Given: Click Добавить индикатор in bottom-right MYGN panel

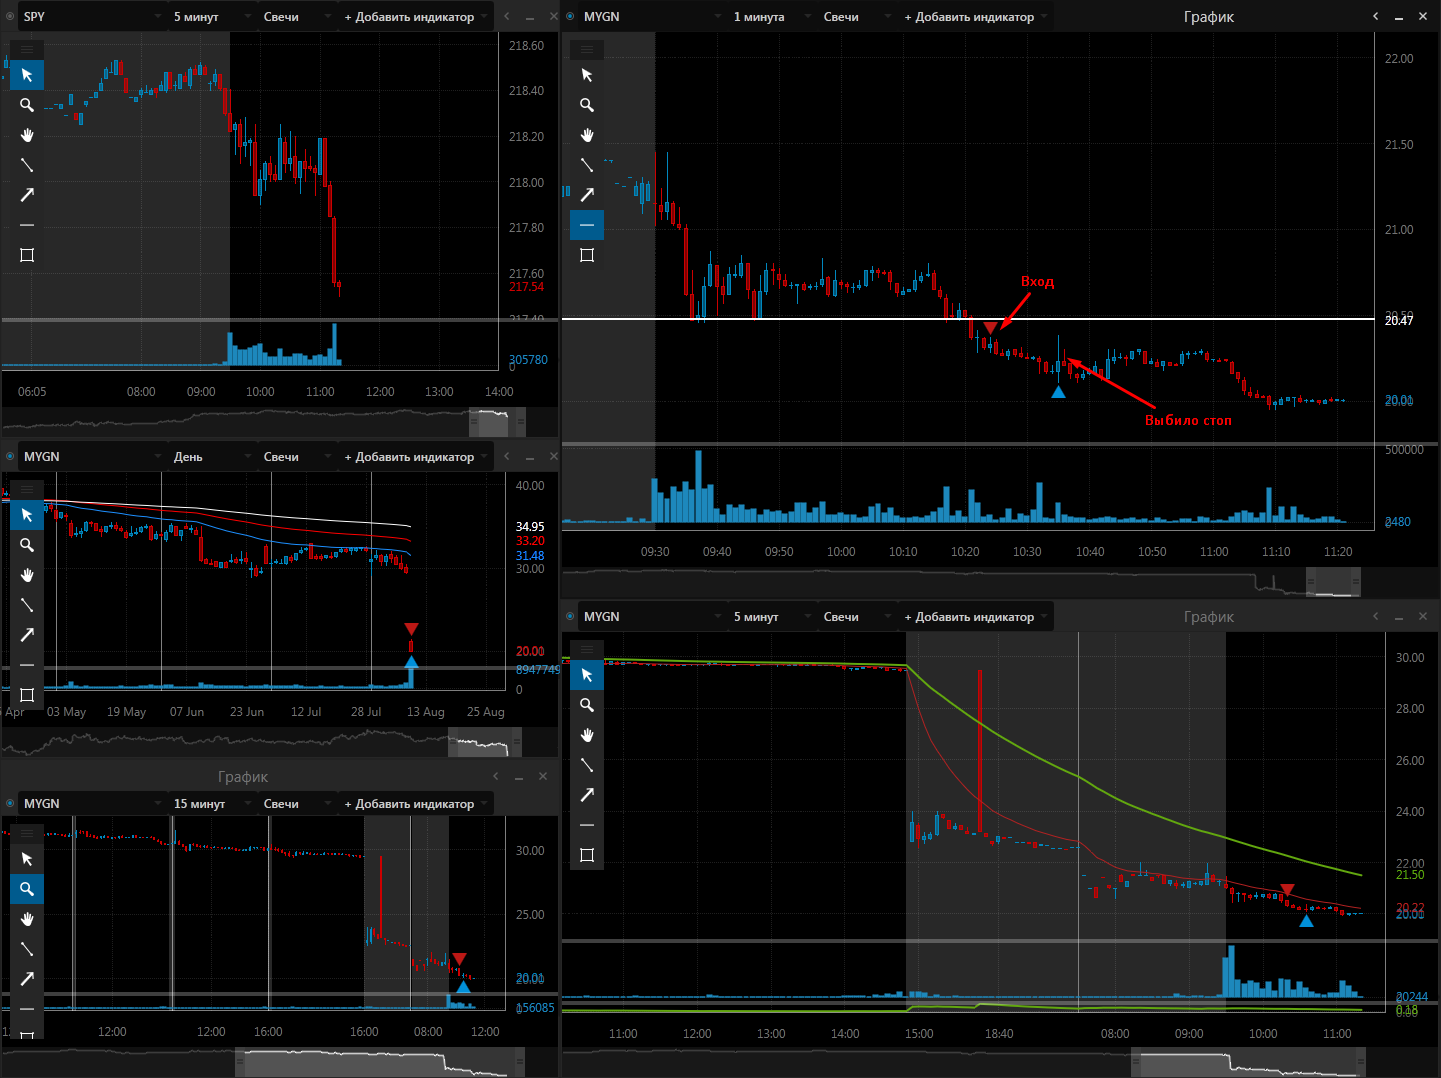Looking at the screenshot, I should tap(976, 616).
